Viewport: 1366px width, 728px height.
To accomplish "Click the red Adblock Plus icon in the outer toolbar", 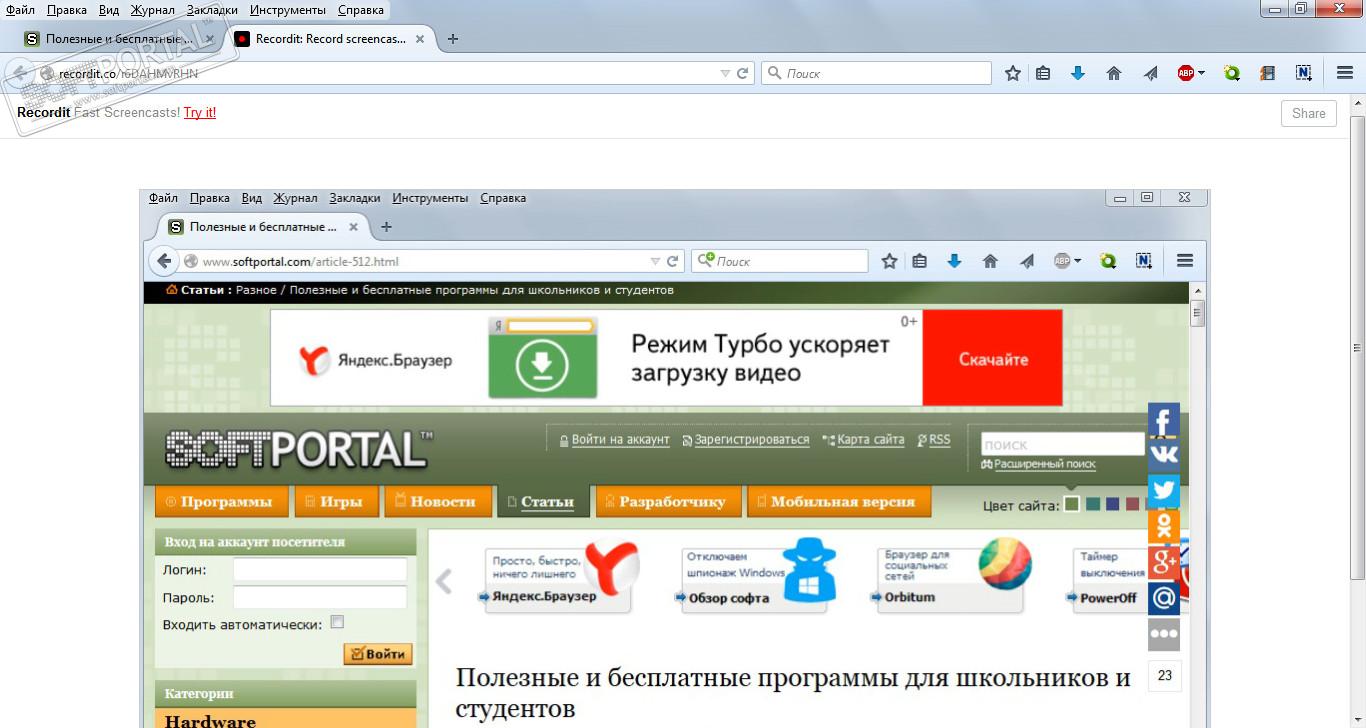I will tap(1186, 73).
